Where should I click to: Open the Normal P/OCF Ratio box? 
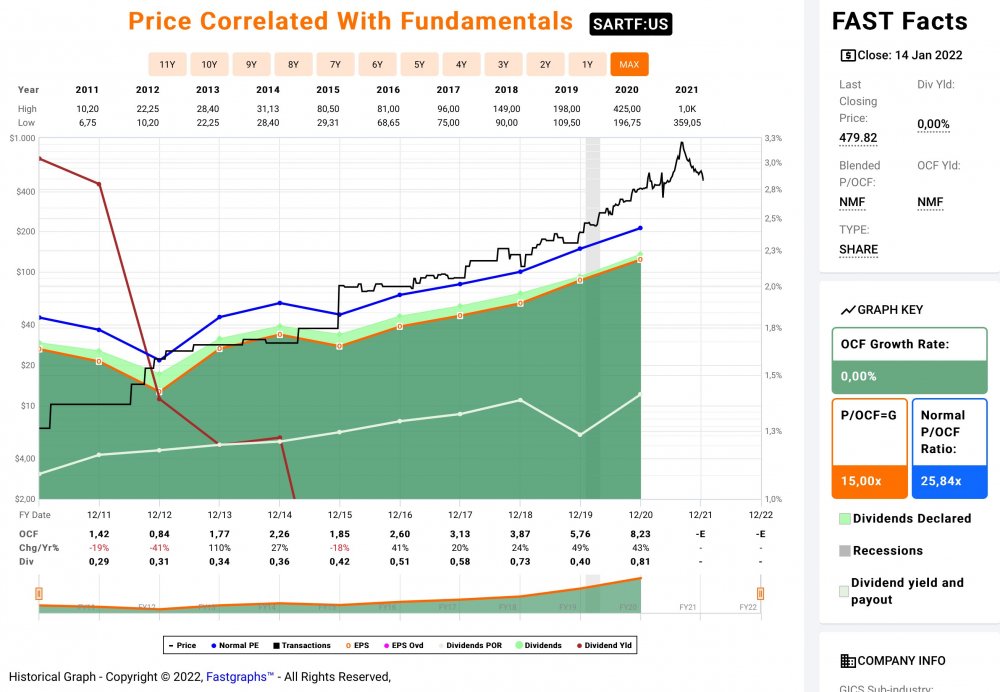[x=948, y=447]
